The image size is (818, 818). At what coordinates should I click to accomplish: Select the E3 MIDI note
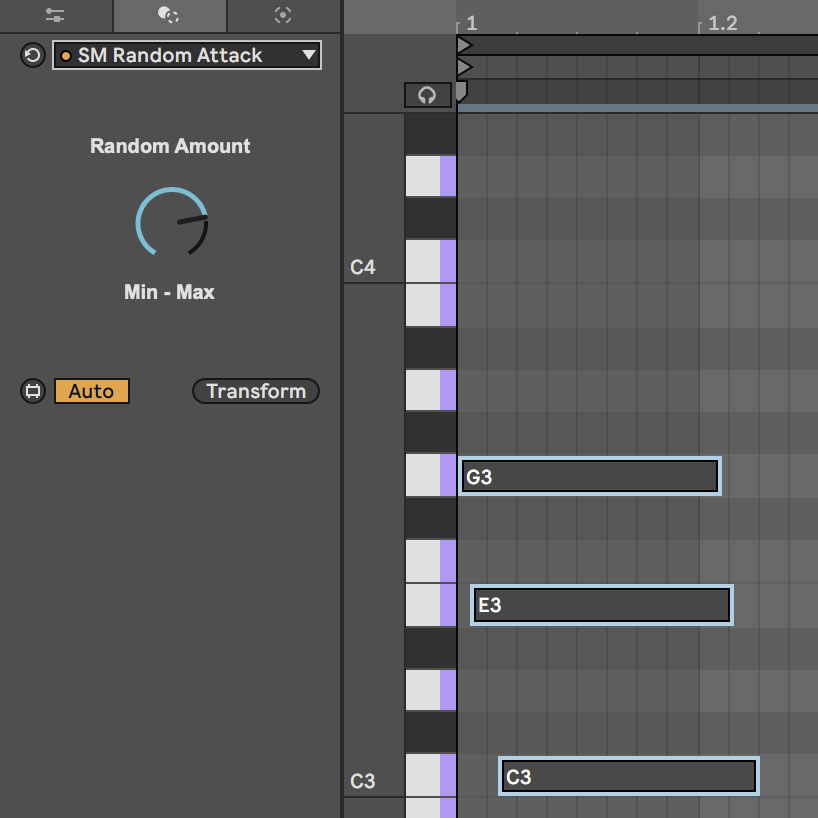602,605
